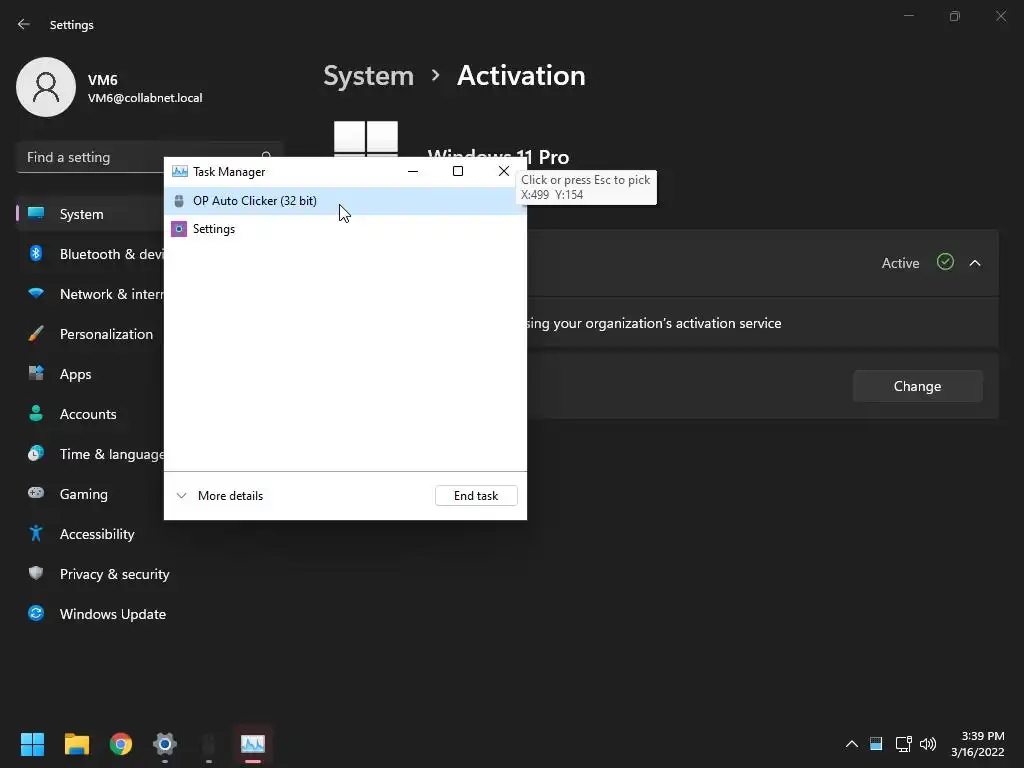Click the Time & language clock icon

click(x=36, y=453)
